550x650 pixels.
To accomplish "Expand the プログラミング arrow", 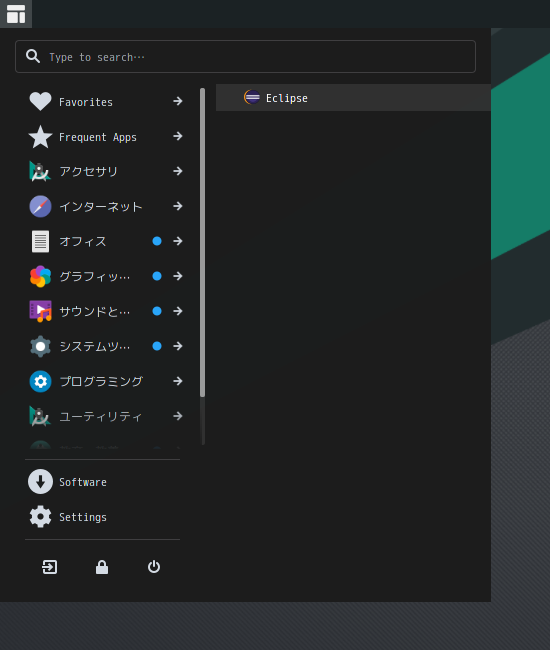I will tap(178, 381).
